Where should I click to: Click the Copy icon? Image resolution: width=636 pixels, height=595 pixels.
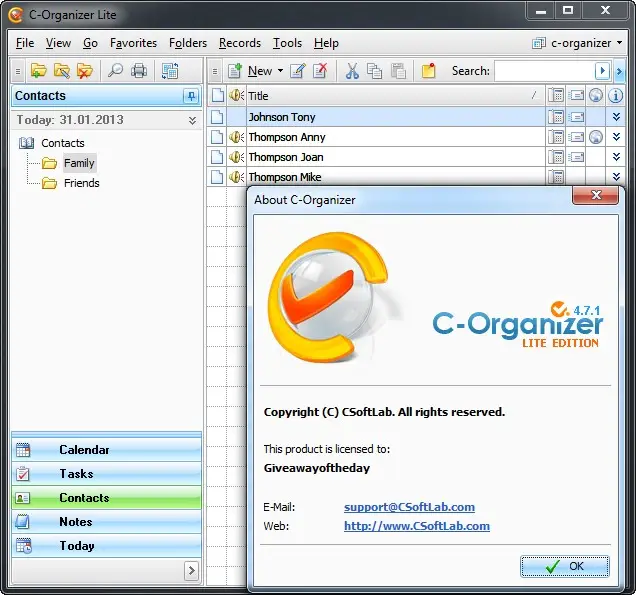coord(374,71)
